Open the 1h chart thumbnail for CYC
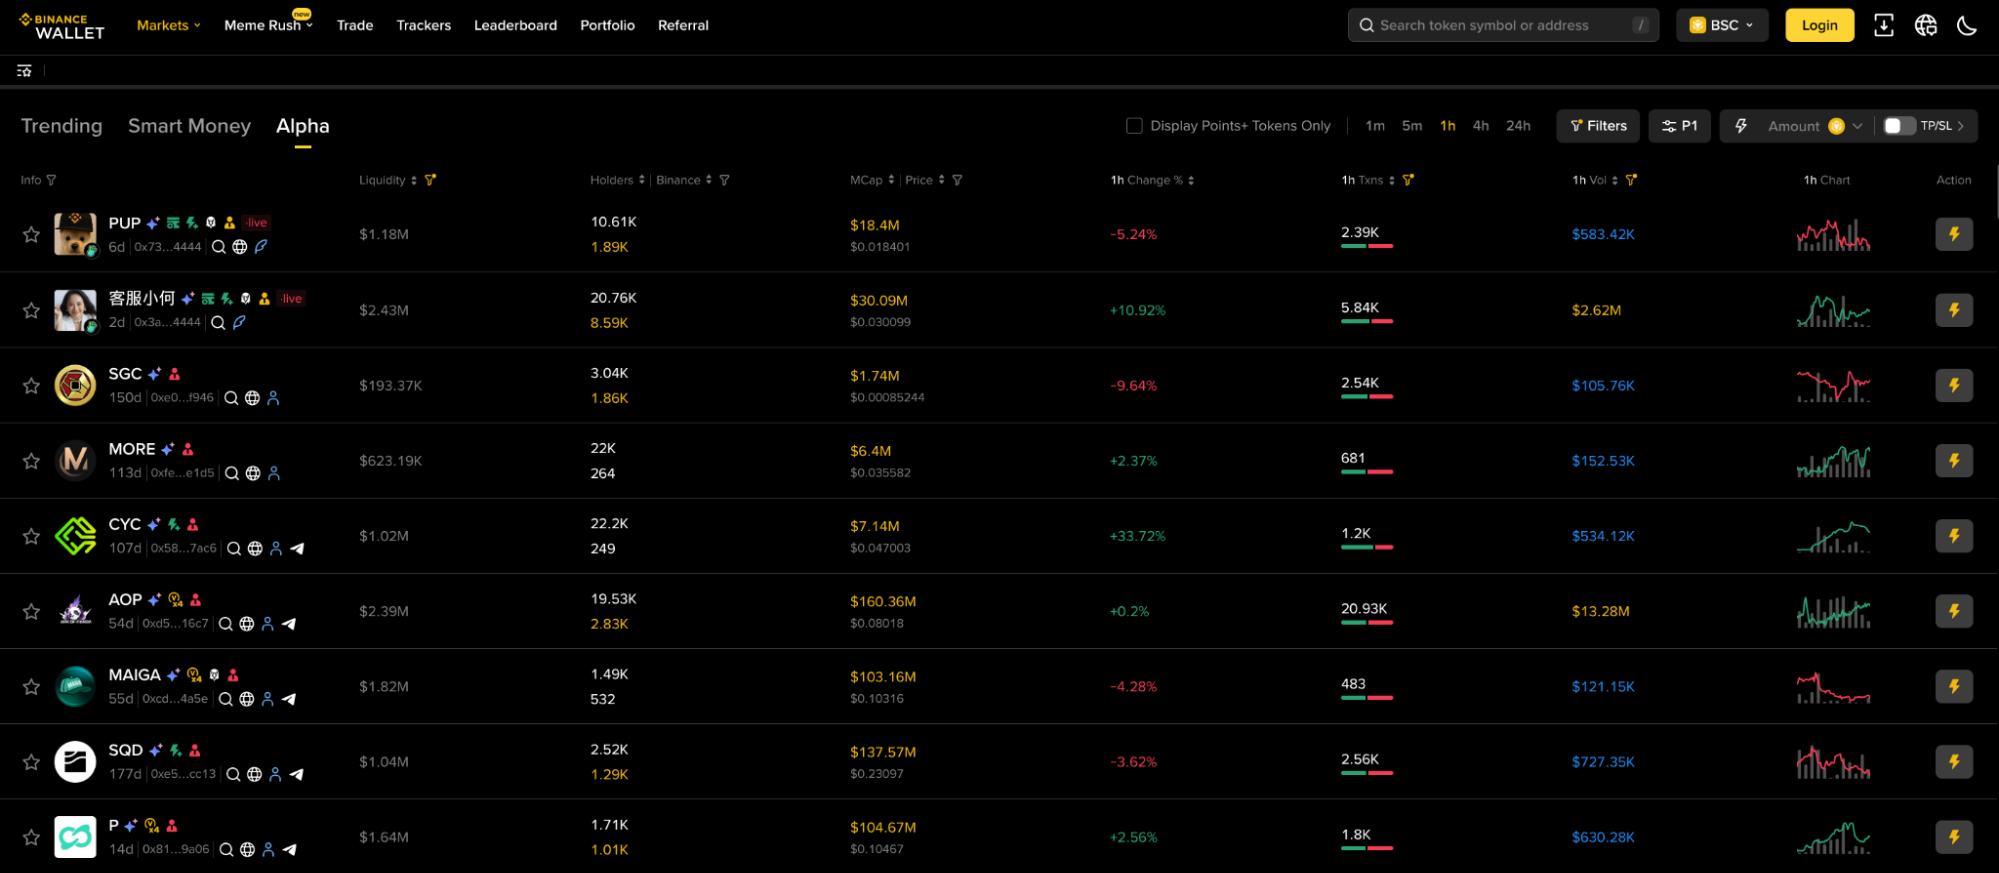1999x873 pixels. pyautogui.click(x=1833, y=536)
